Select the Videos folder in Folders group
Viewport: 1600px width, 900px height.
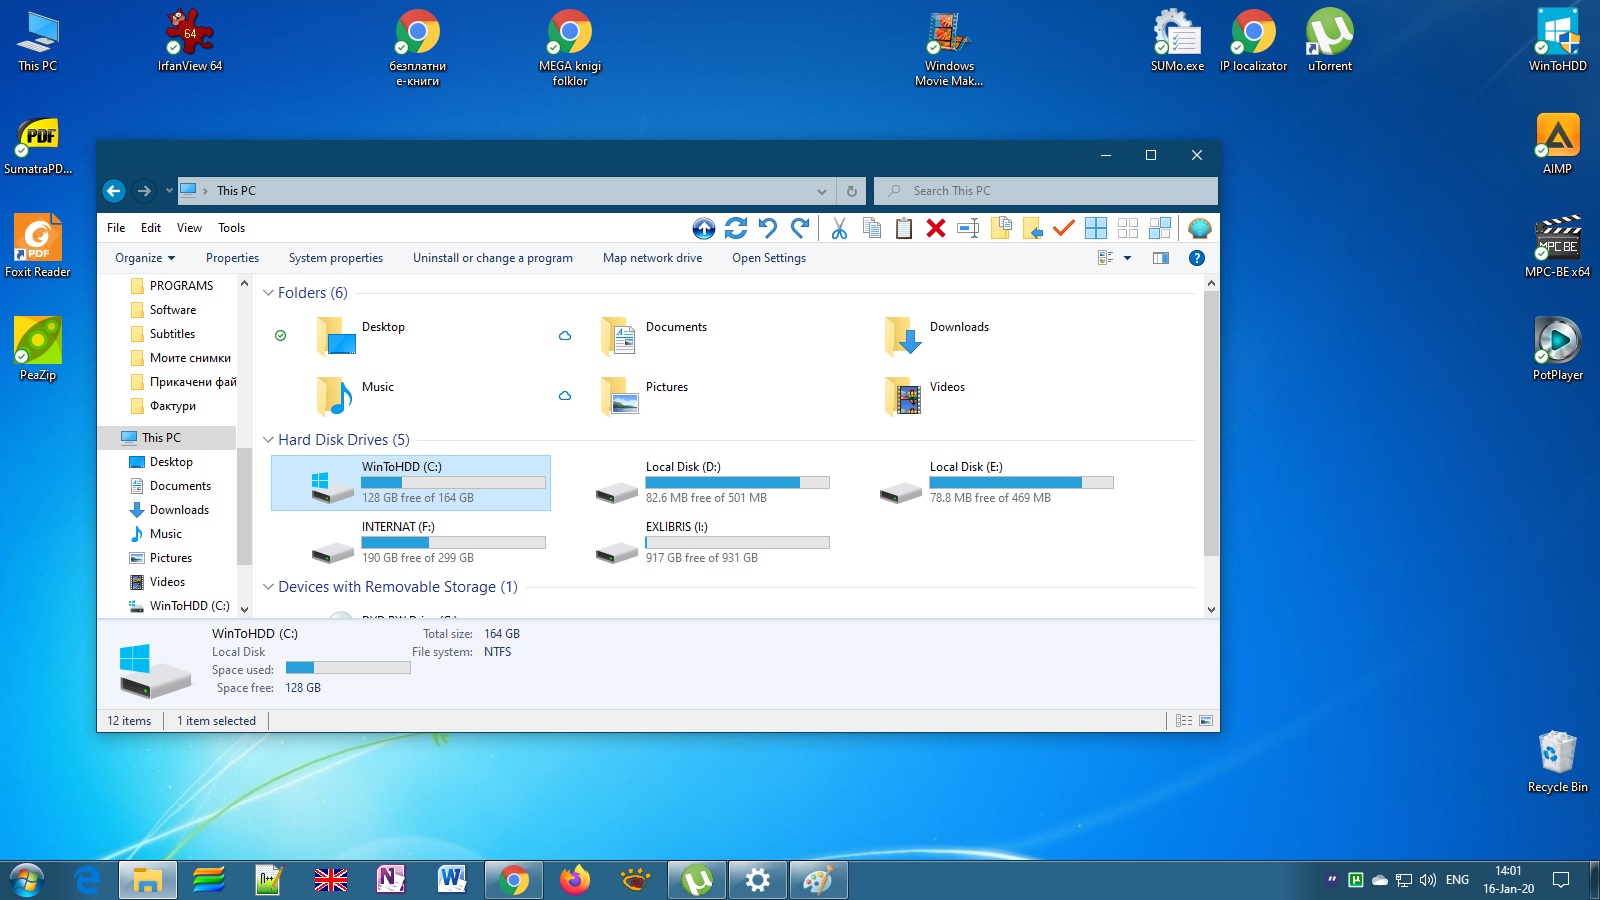[x=925, y=395]
